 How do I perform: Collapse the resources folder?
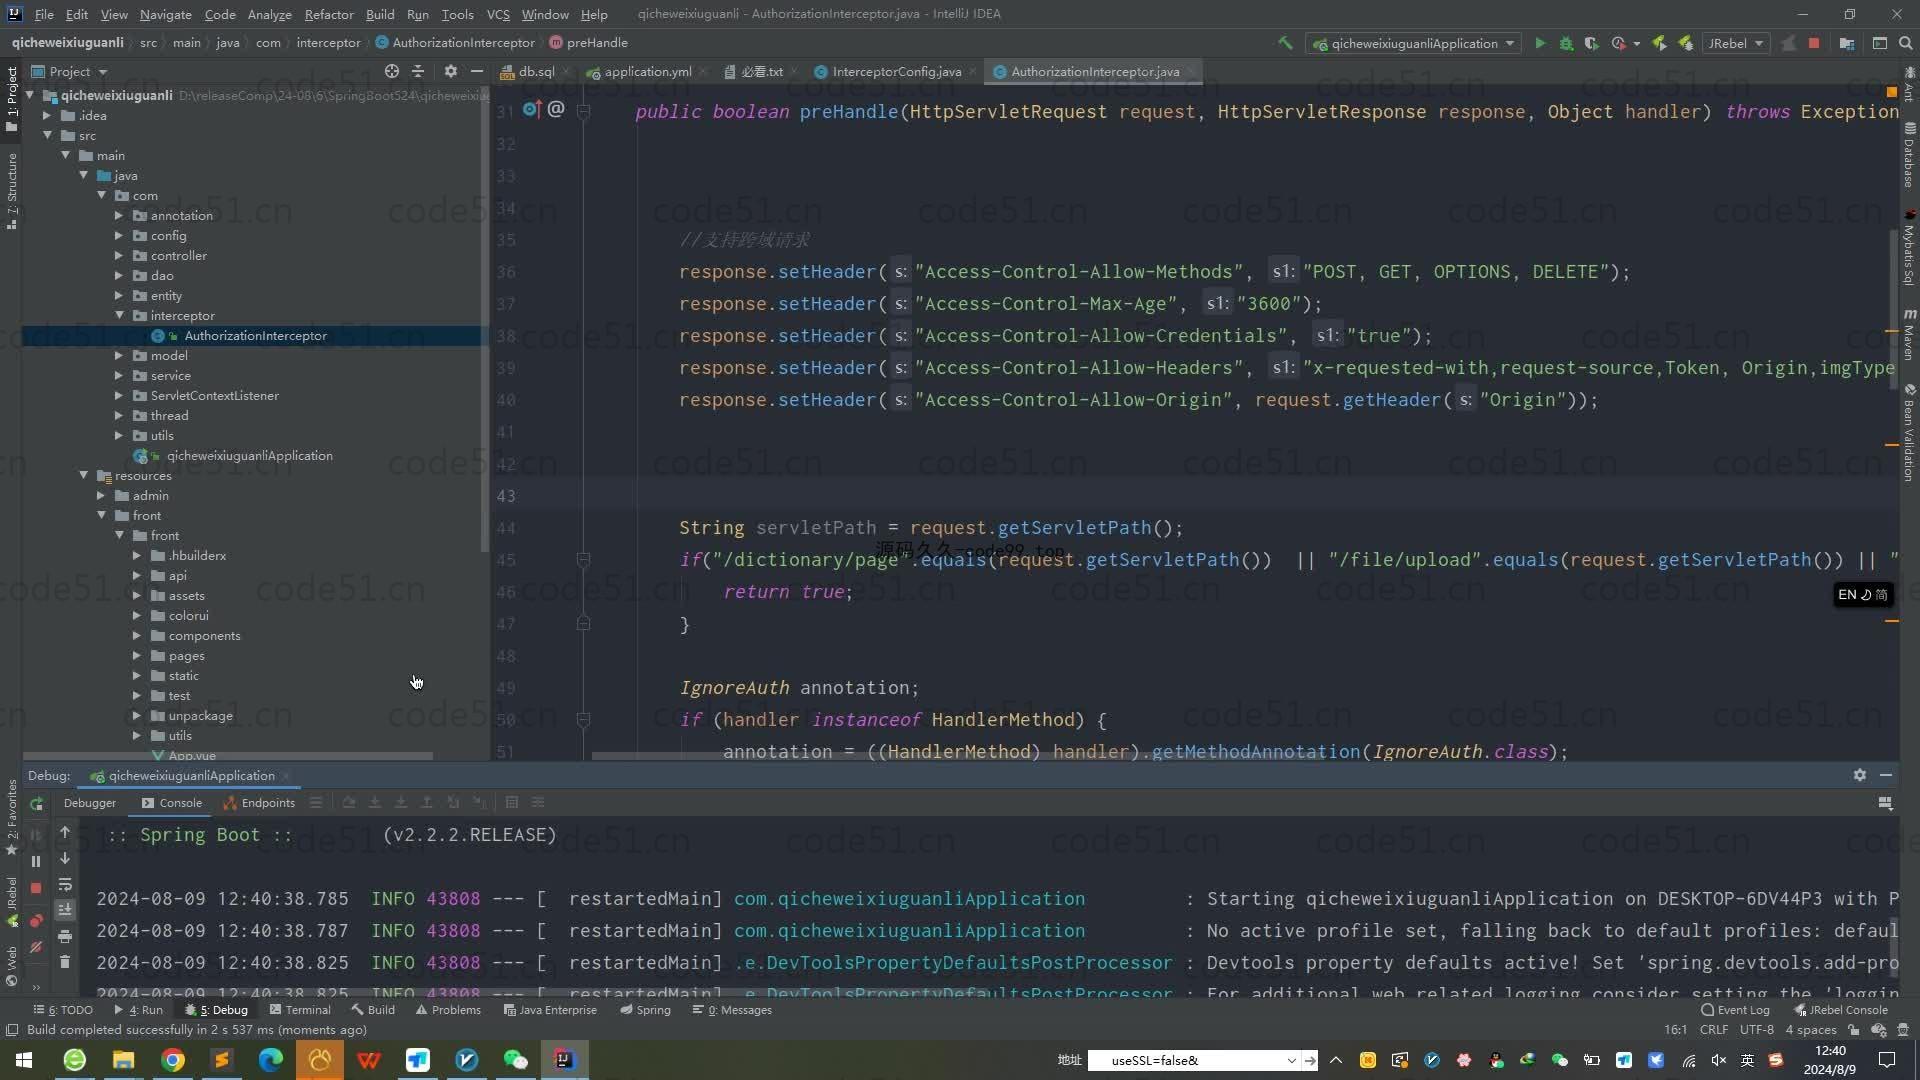(84, 476)
